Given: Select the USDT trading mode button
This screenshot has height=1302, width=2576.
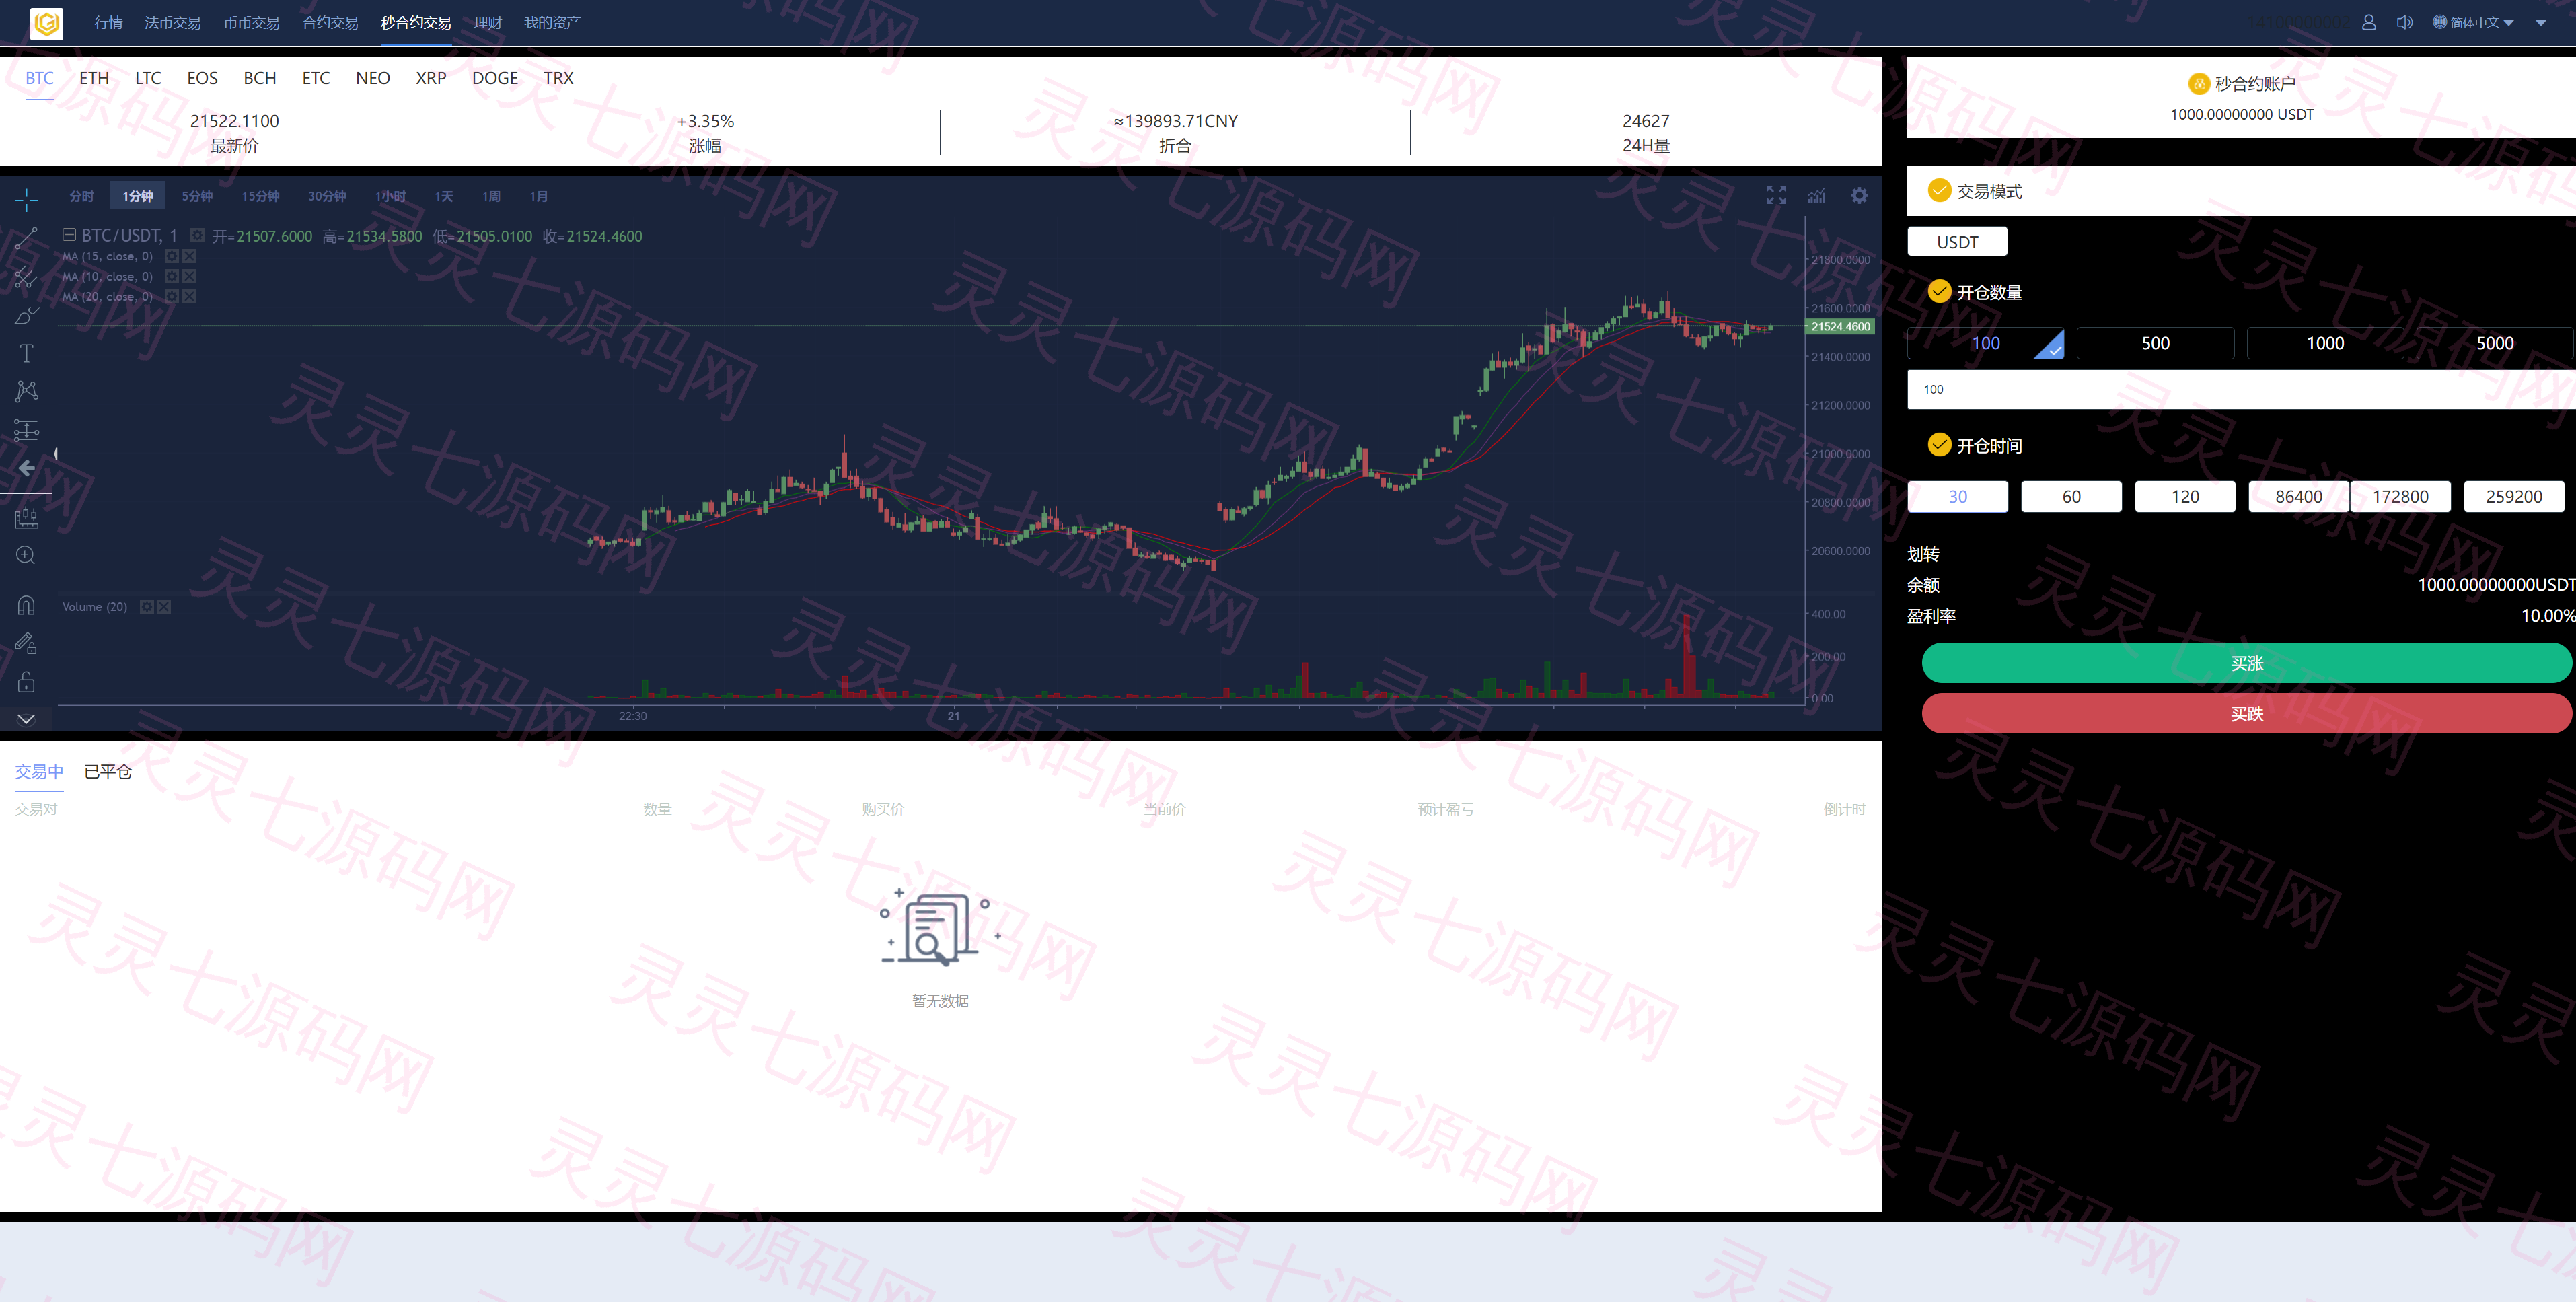Looking at the screenshot, I should pyautogui.click(x=1957, y=242).
